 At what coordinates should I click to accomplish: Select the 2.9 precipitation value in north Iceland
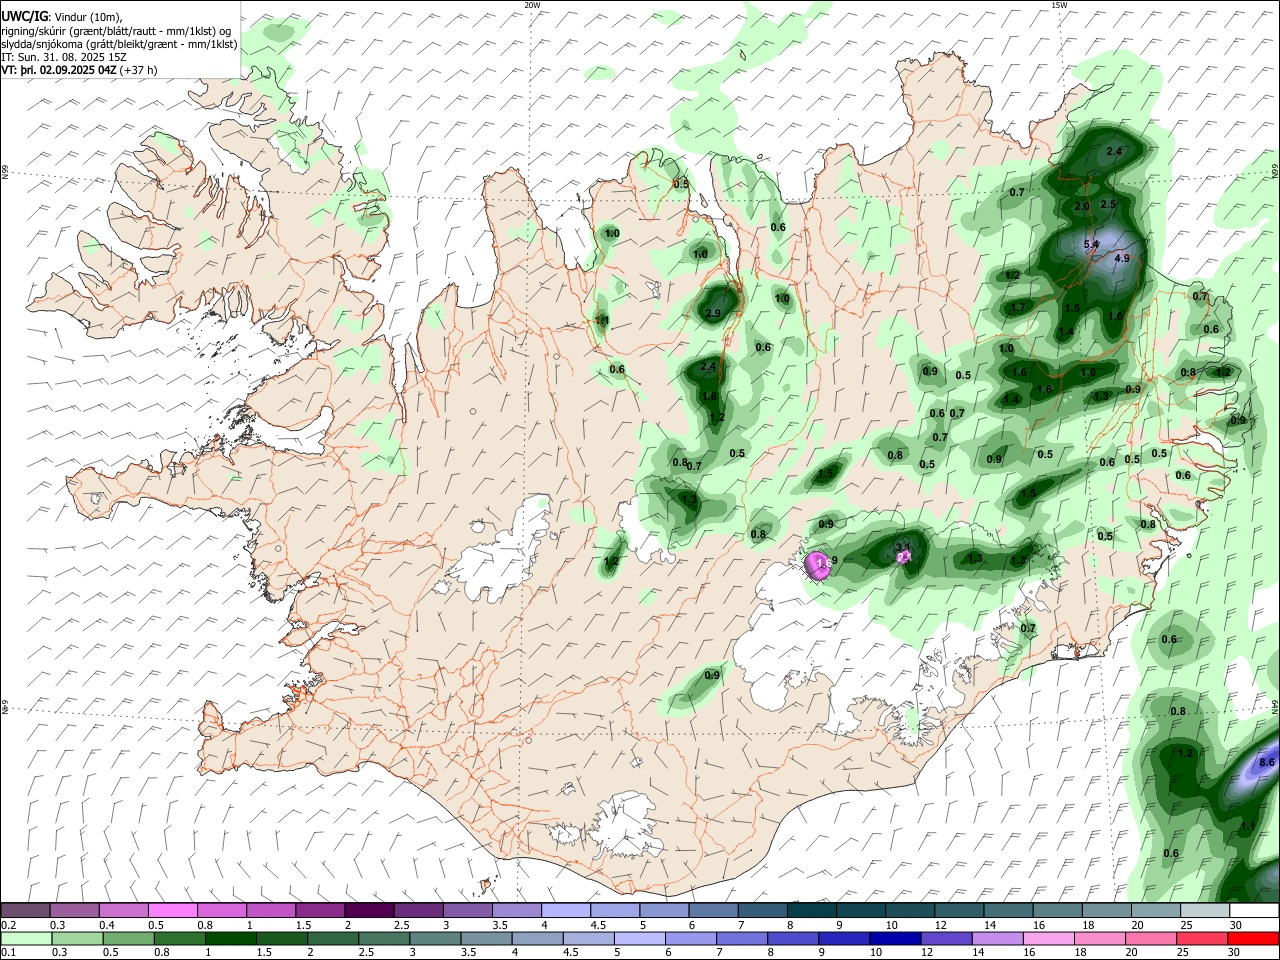[713, 313]
